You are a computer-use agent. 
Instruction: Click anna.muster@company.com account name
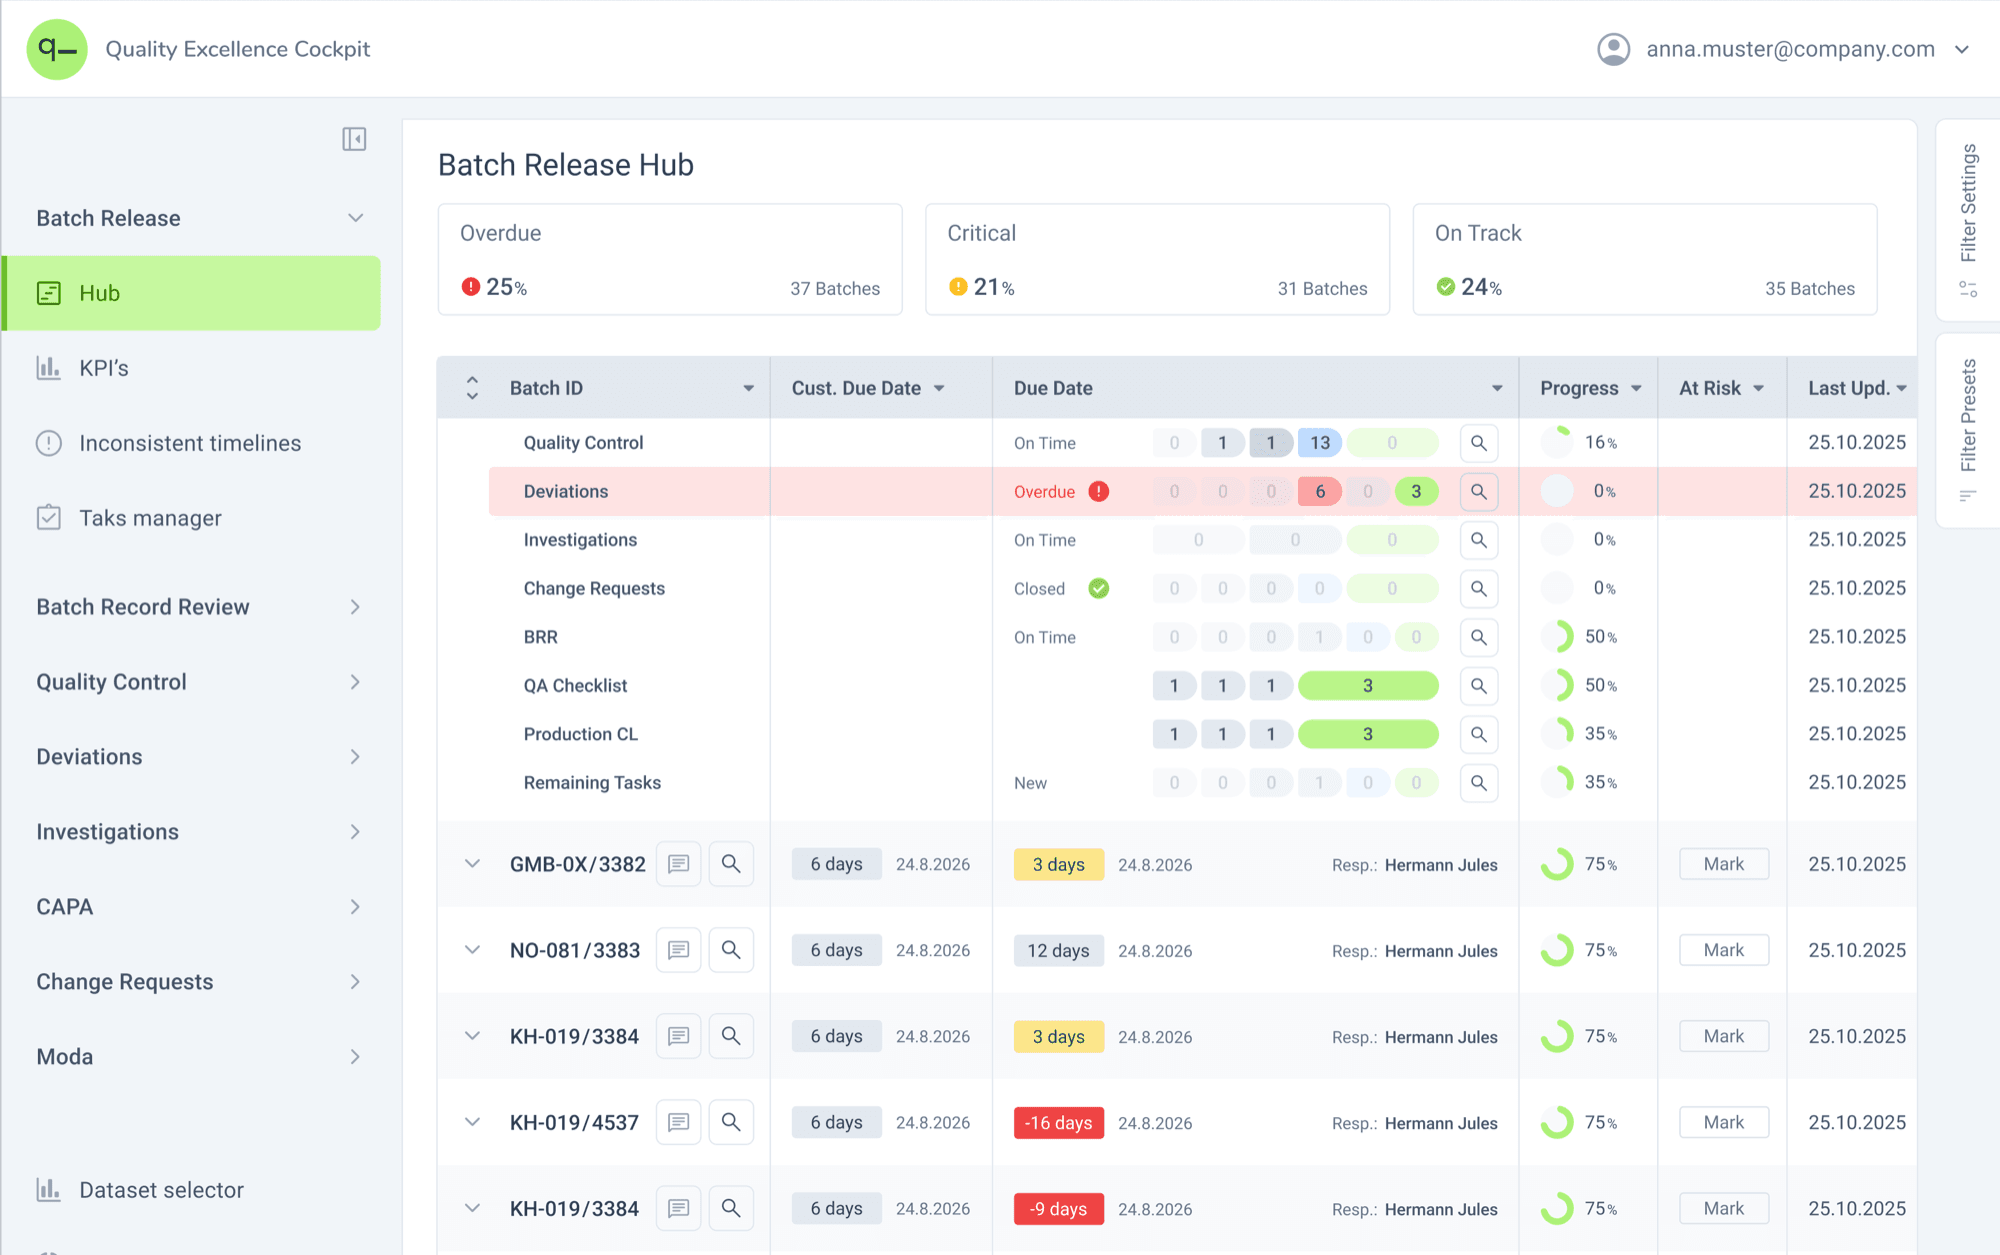click(1790, 49)
